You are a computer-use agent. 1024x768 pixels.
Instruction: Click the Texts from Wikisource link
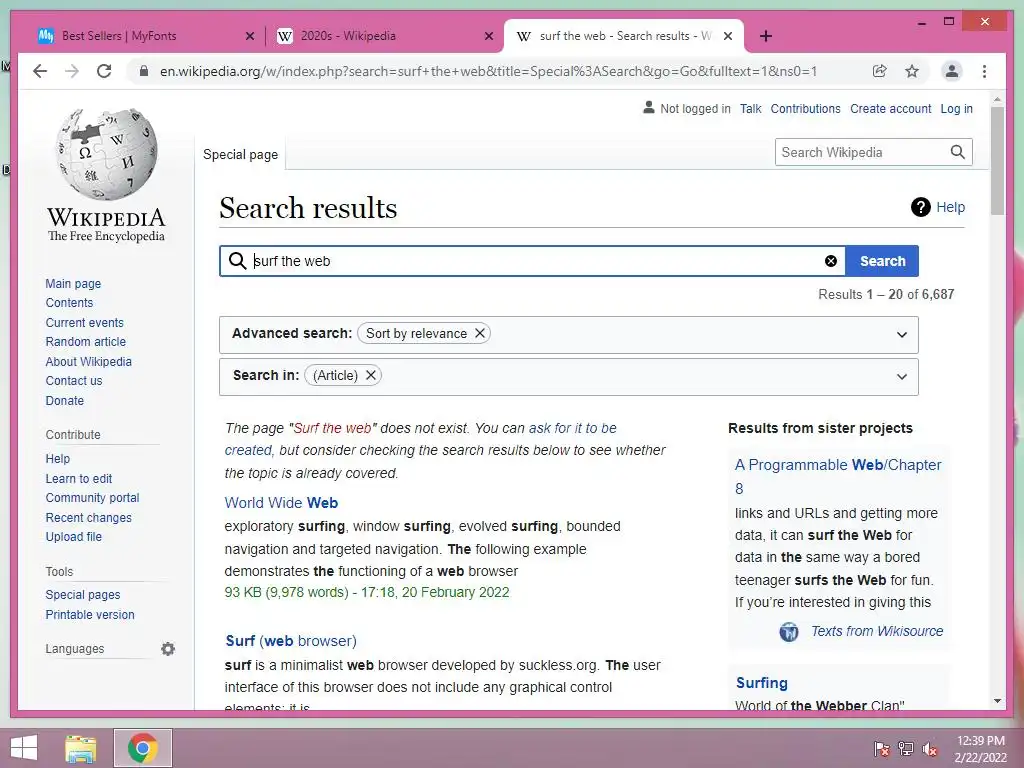(x=877, y=632)
